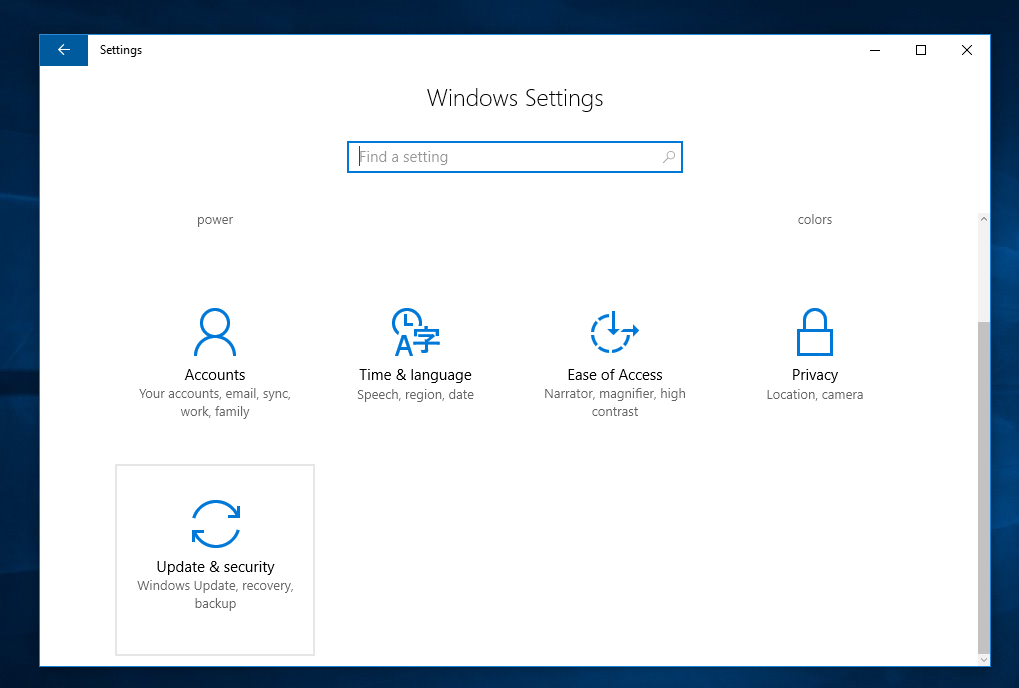
Task: Focus the Find a setting search box
Action: pyautogui.click(x=515, y=157)
